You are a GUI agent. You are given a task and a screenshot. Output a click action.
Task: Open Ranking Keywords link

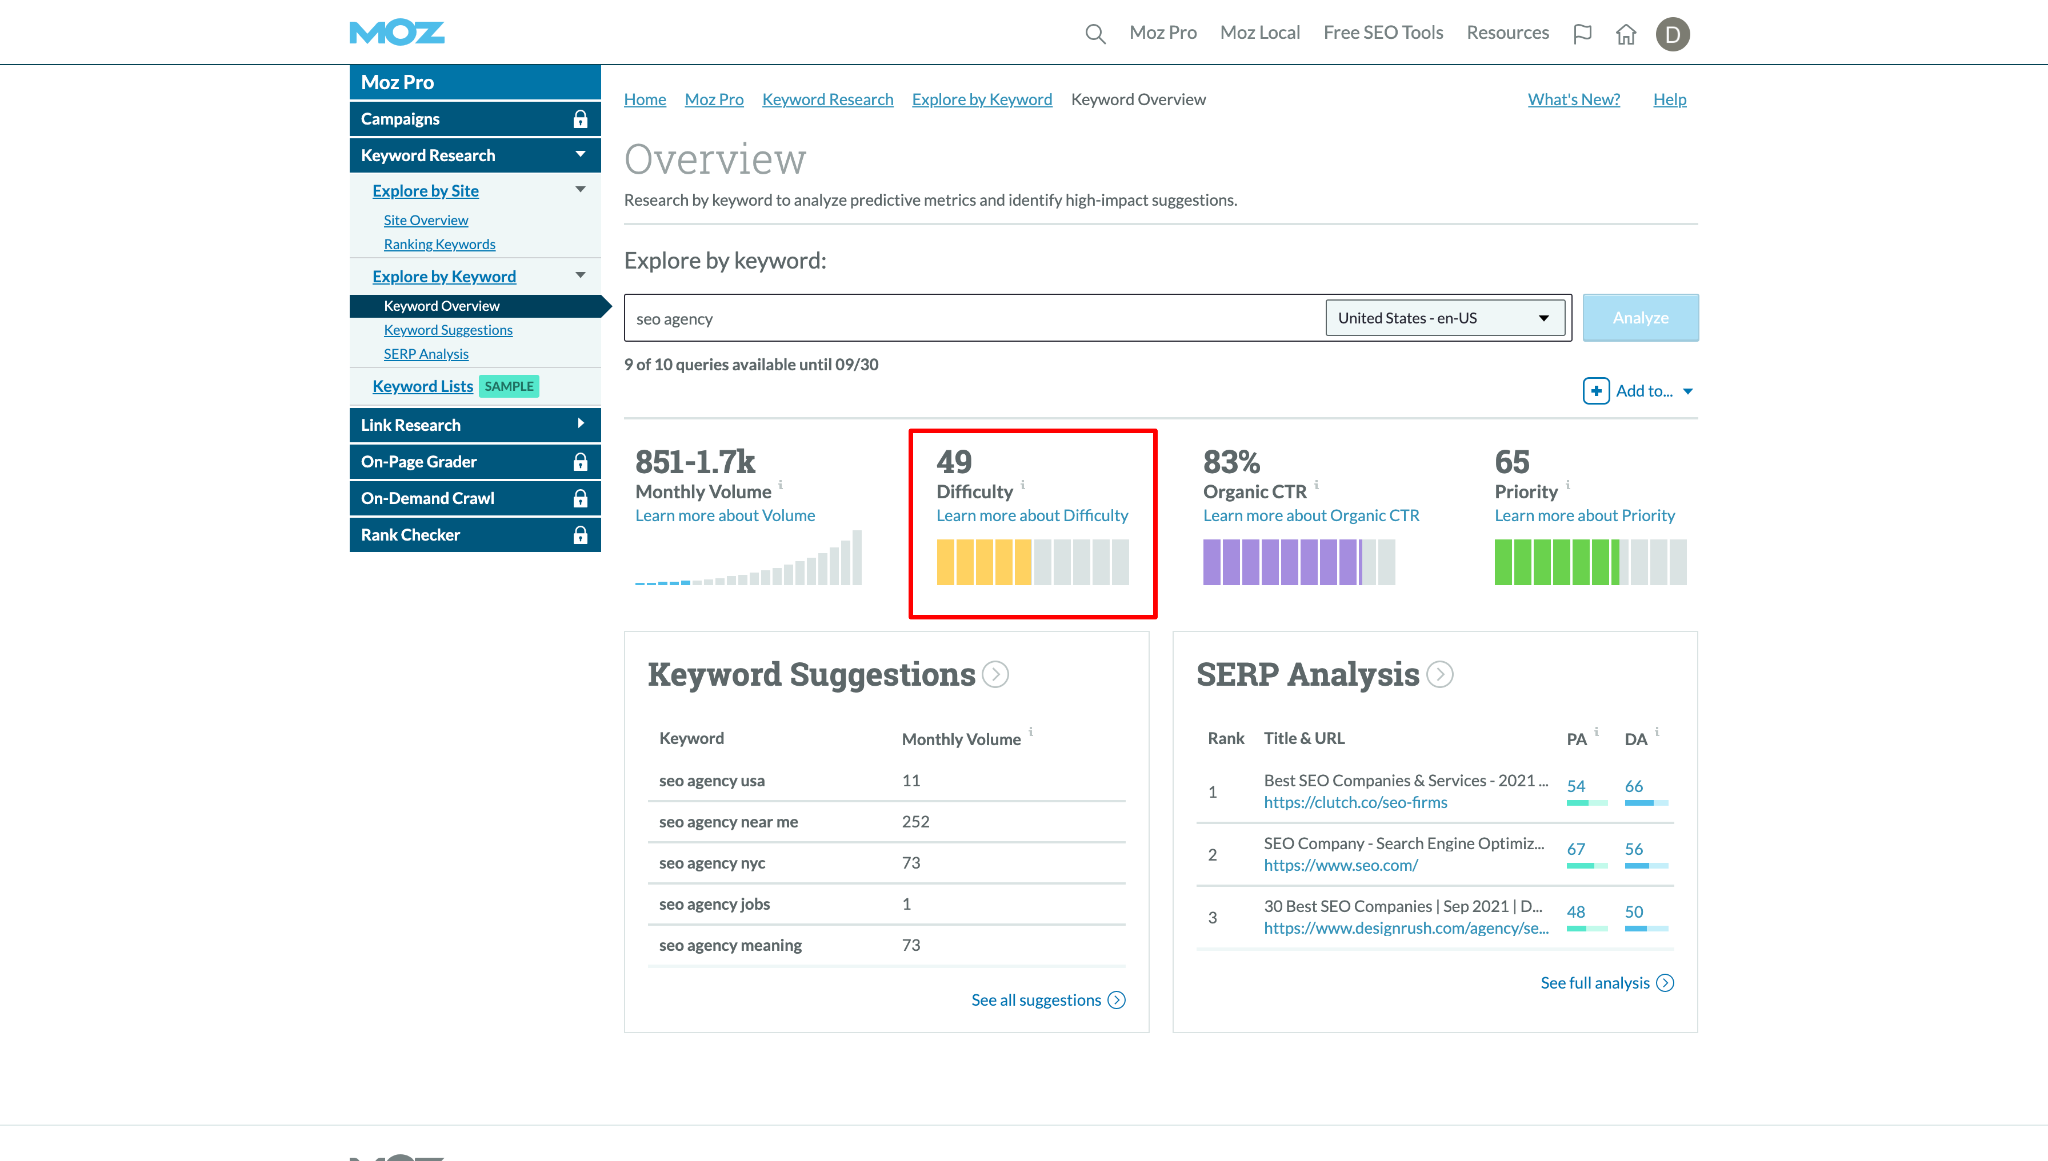coord(440,244)
